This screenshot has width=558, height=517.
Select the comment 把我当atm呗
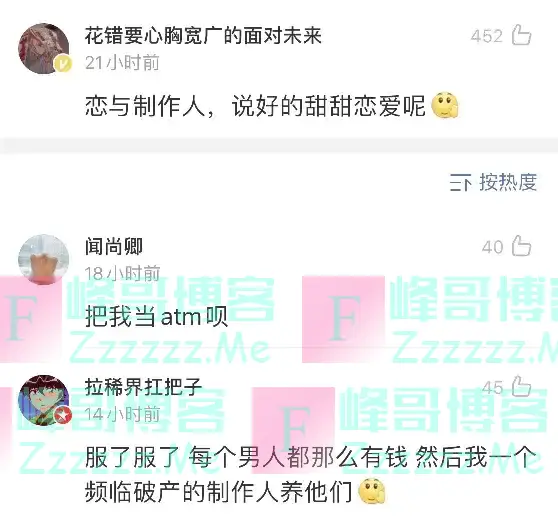(157, 317)
